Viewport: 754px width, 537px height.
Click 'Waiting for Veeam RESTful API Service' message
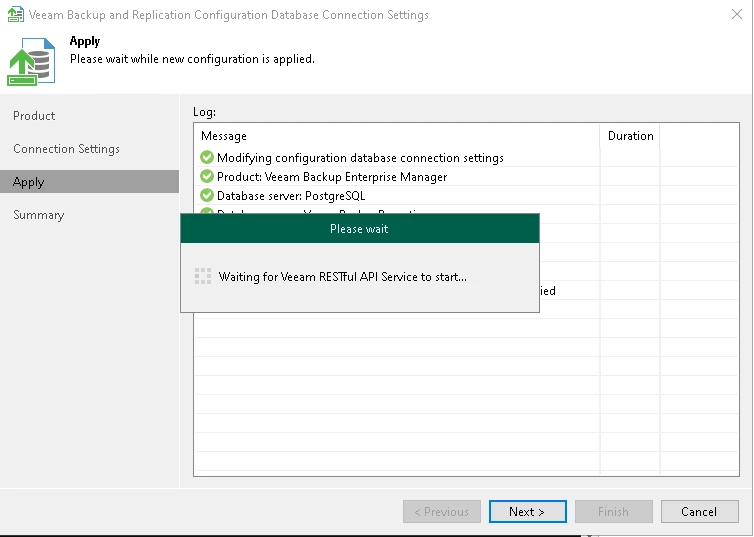point(342,277)
